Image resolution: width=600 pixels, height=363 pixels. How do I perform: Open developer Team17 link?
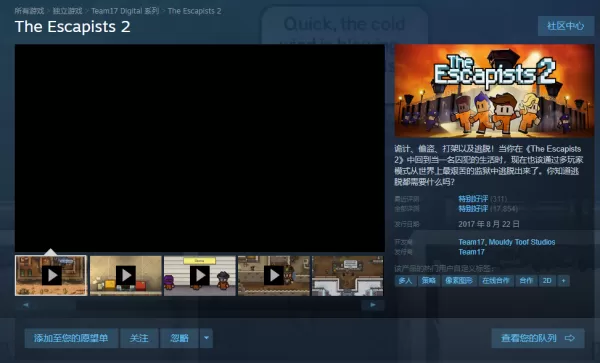471,242
